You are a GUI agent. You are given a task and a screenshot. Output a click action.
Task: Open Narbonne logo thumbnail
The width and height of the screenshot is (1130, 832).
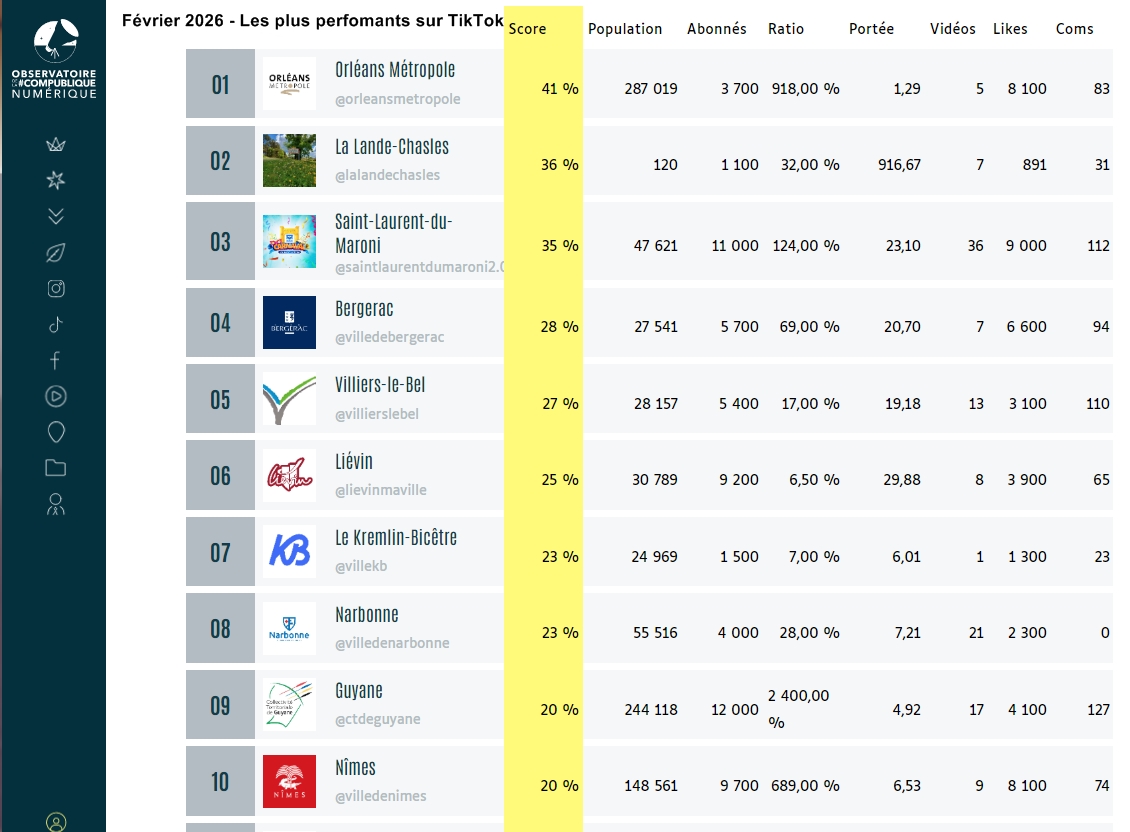pos(289,628)
